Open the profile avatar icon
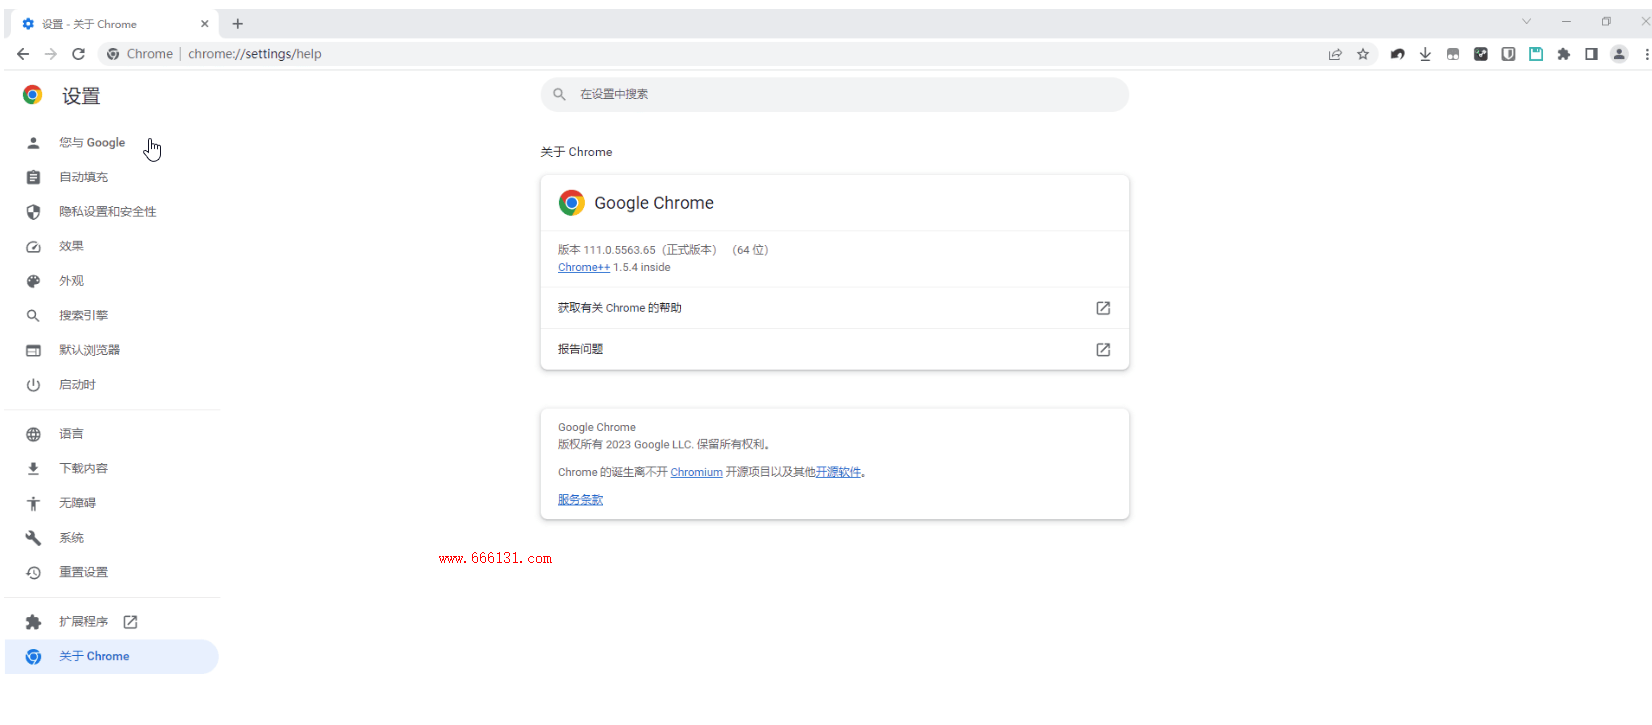Image resolution: width=1652 pixels, height=725 pixels. coord(1619,54)
